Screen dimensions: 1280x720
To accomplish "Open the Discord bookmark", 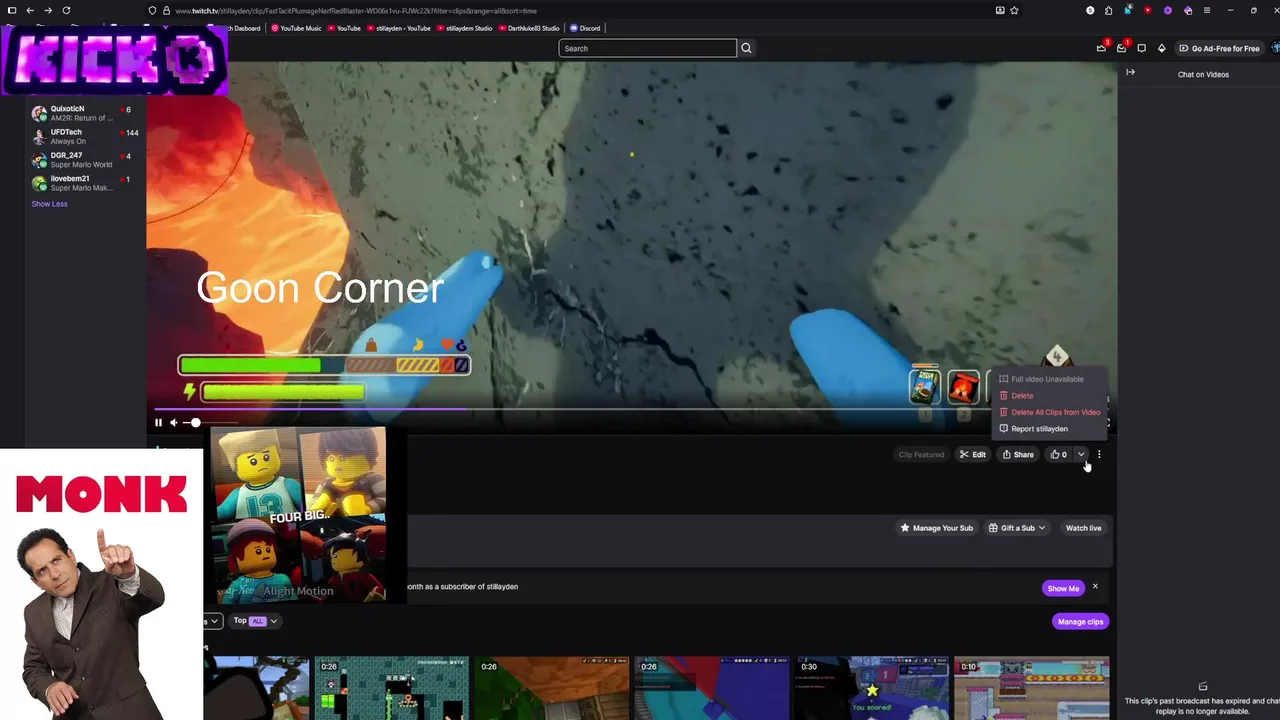I will [585, 28].
